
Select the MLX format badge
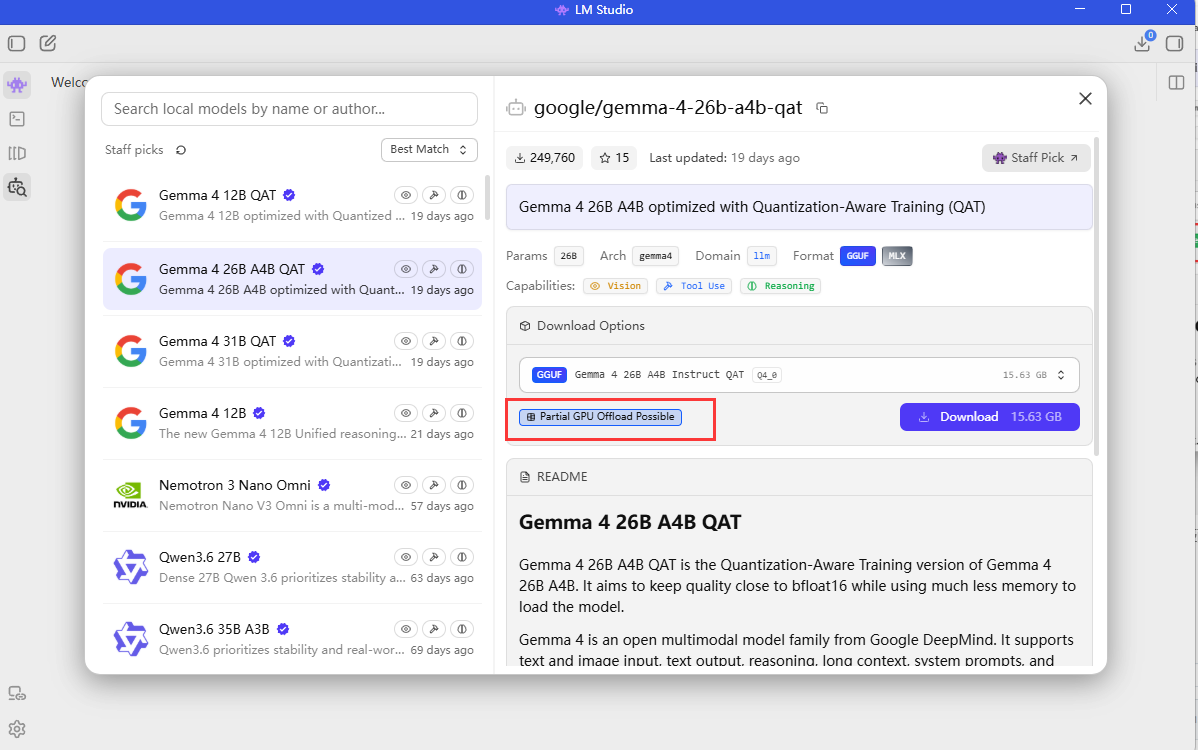897,256
